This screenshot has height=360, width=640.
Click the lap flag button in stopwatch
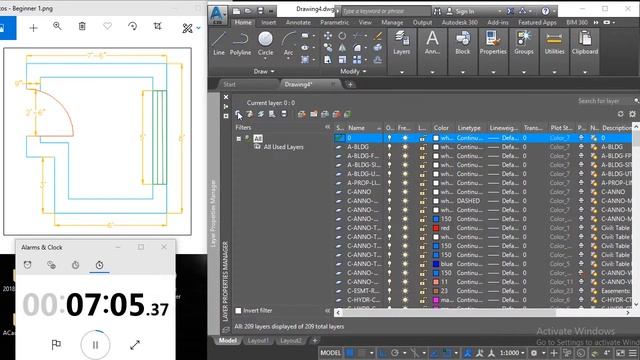tap(56, 345)
